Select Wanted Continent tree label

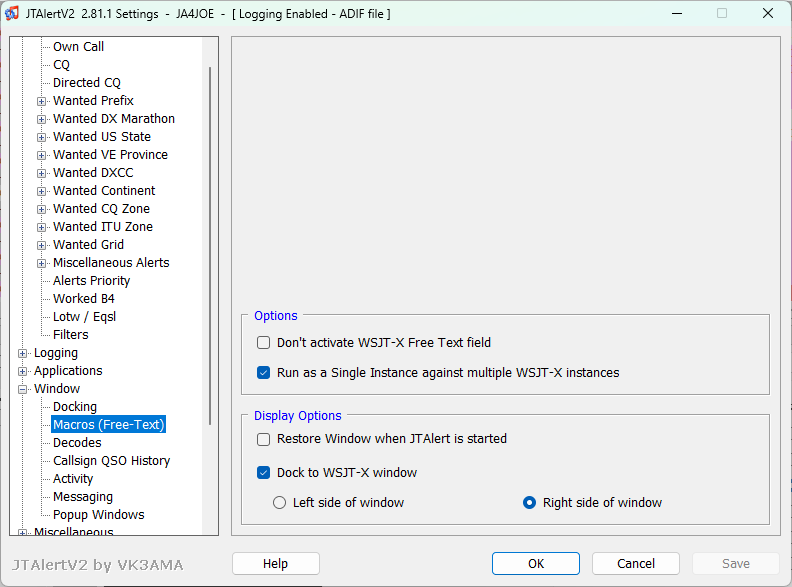tap(104, 191)
